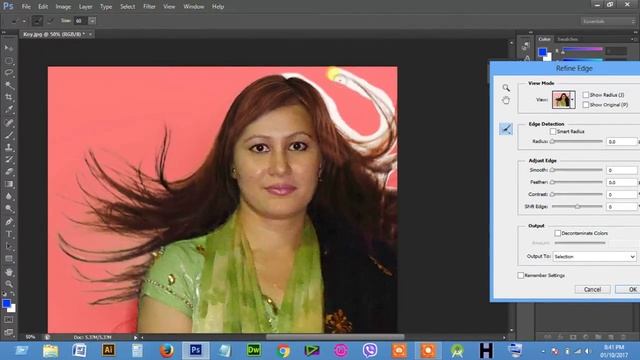
Task: Click the Shift Edge slider handle
Action: click(578, 207)
